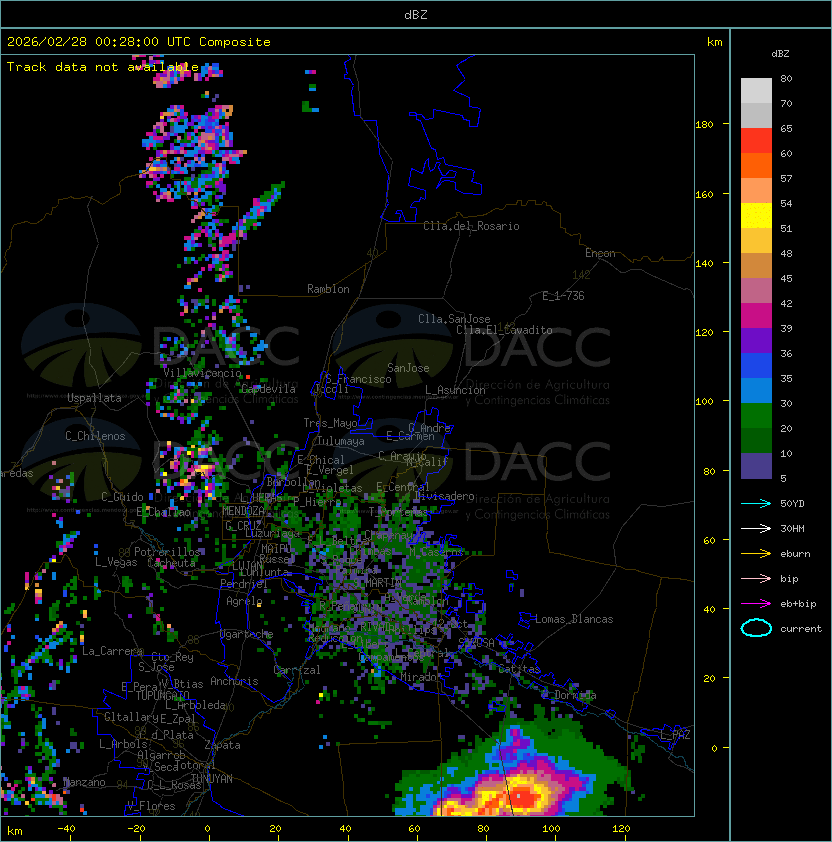The image size is (832, 842).
Task: Click the white 30HM arrow in legend
Action: [756, 529]
